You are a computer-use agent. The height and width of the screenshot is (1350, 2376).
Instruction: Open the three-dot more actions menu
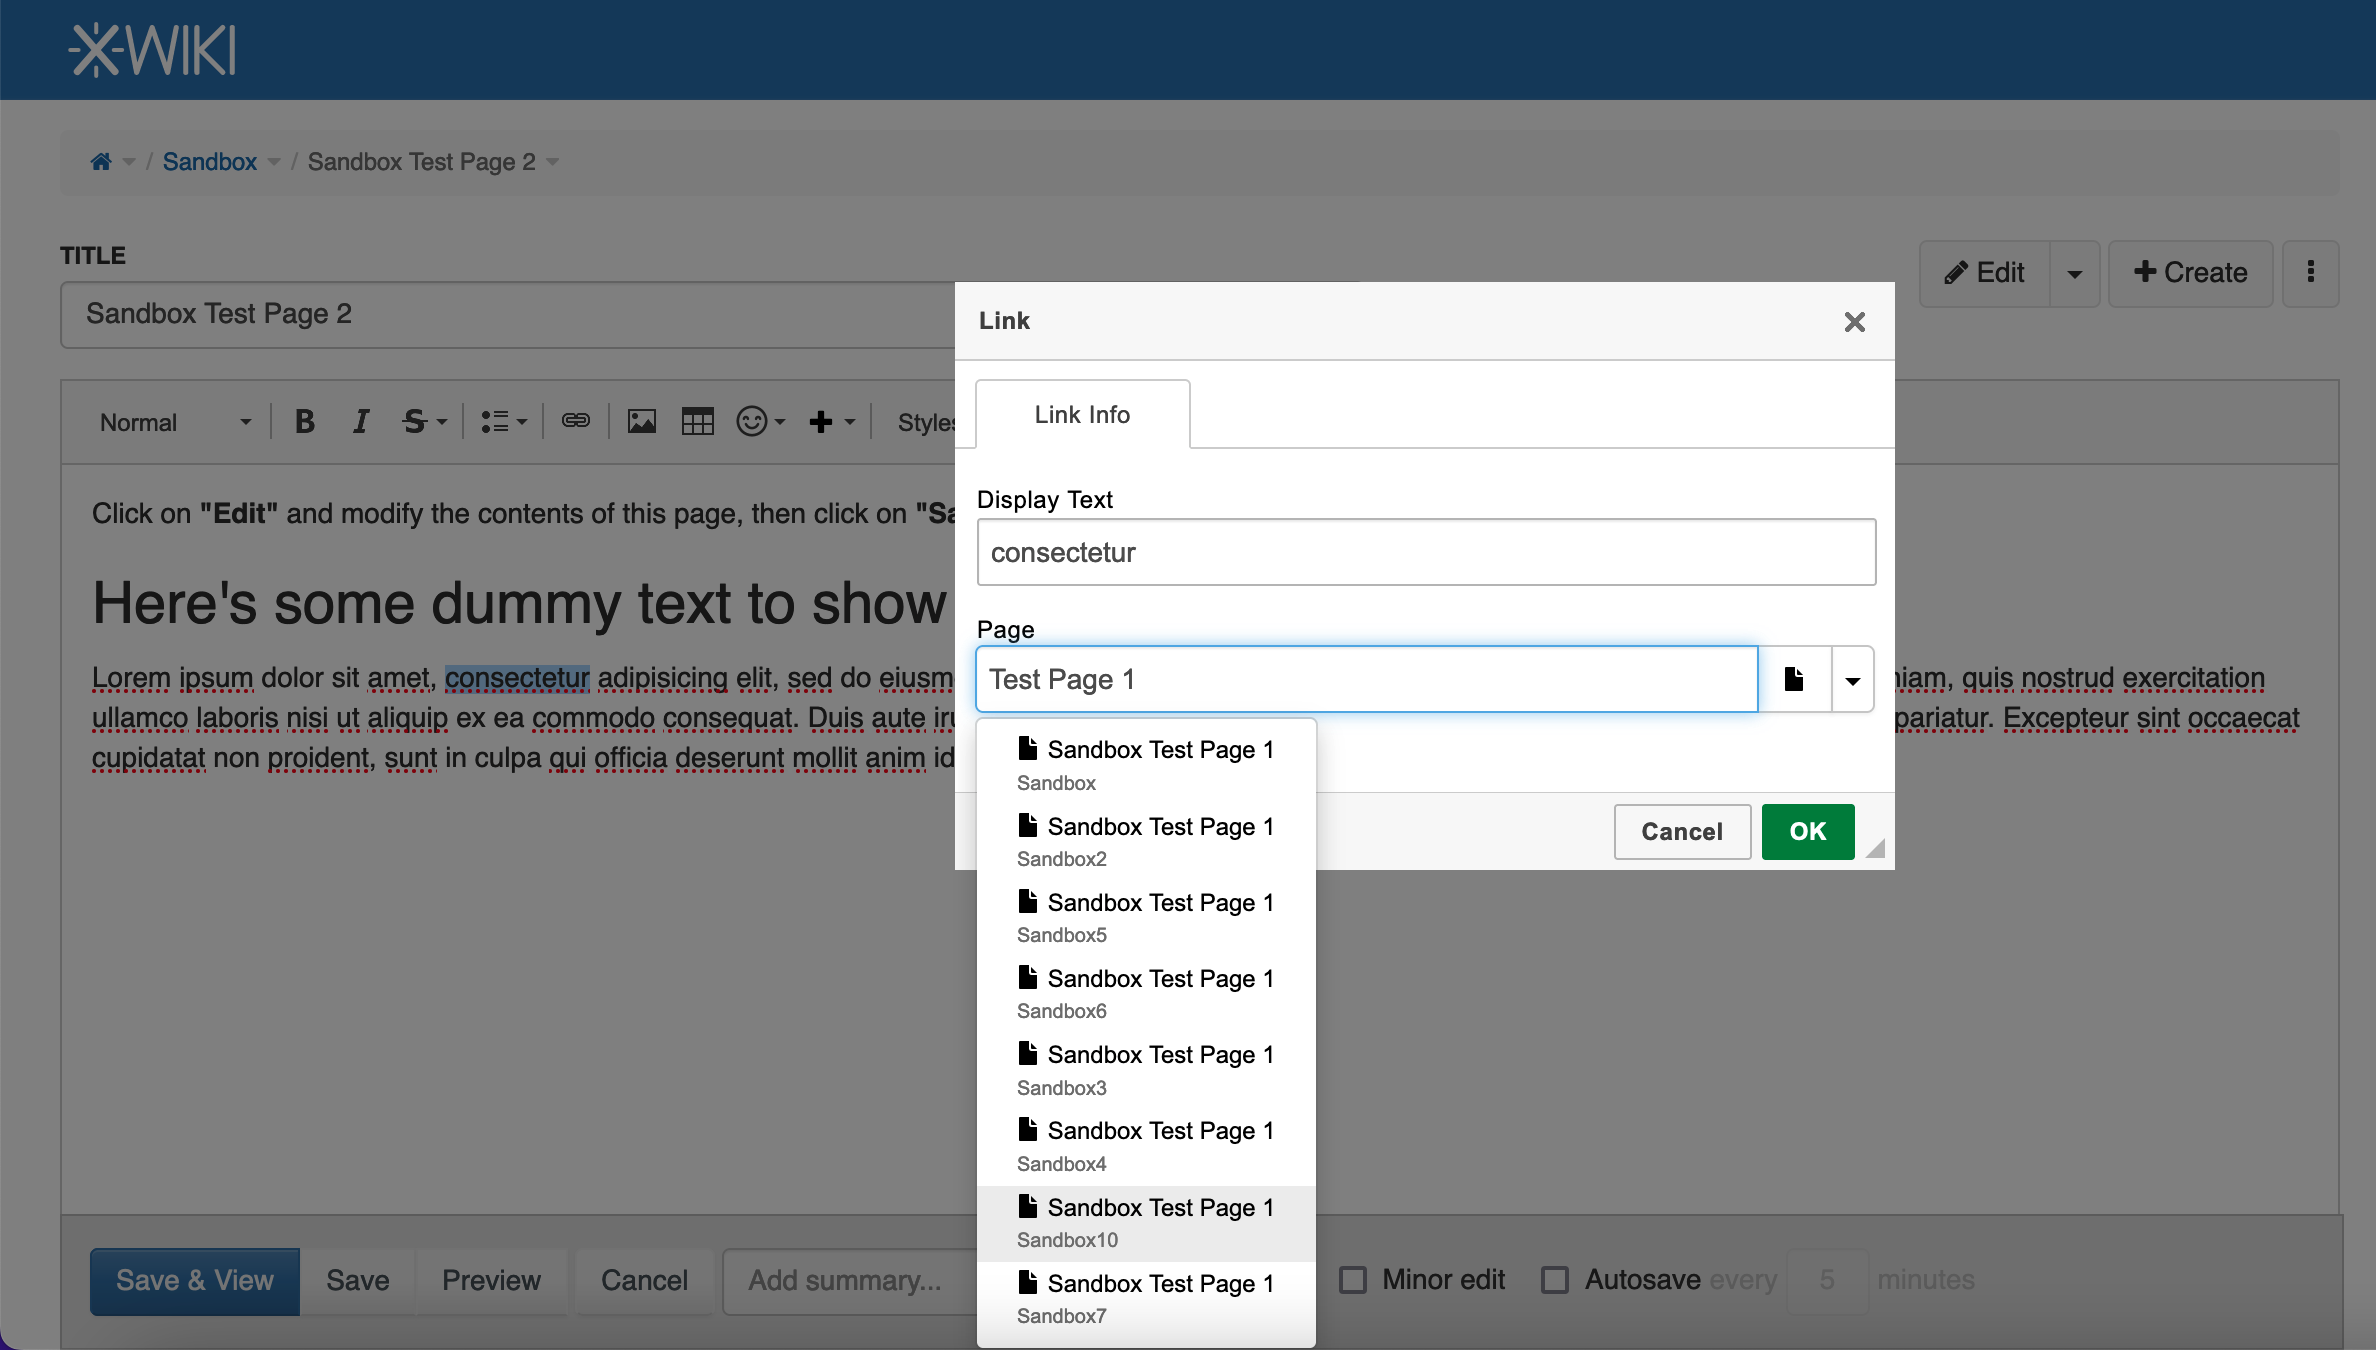click(x=2310, y=273)
